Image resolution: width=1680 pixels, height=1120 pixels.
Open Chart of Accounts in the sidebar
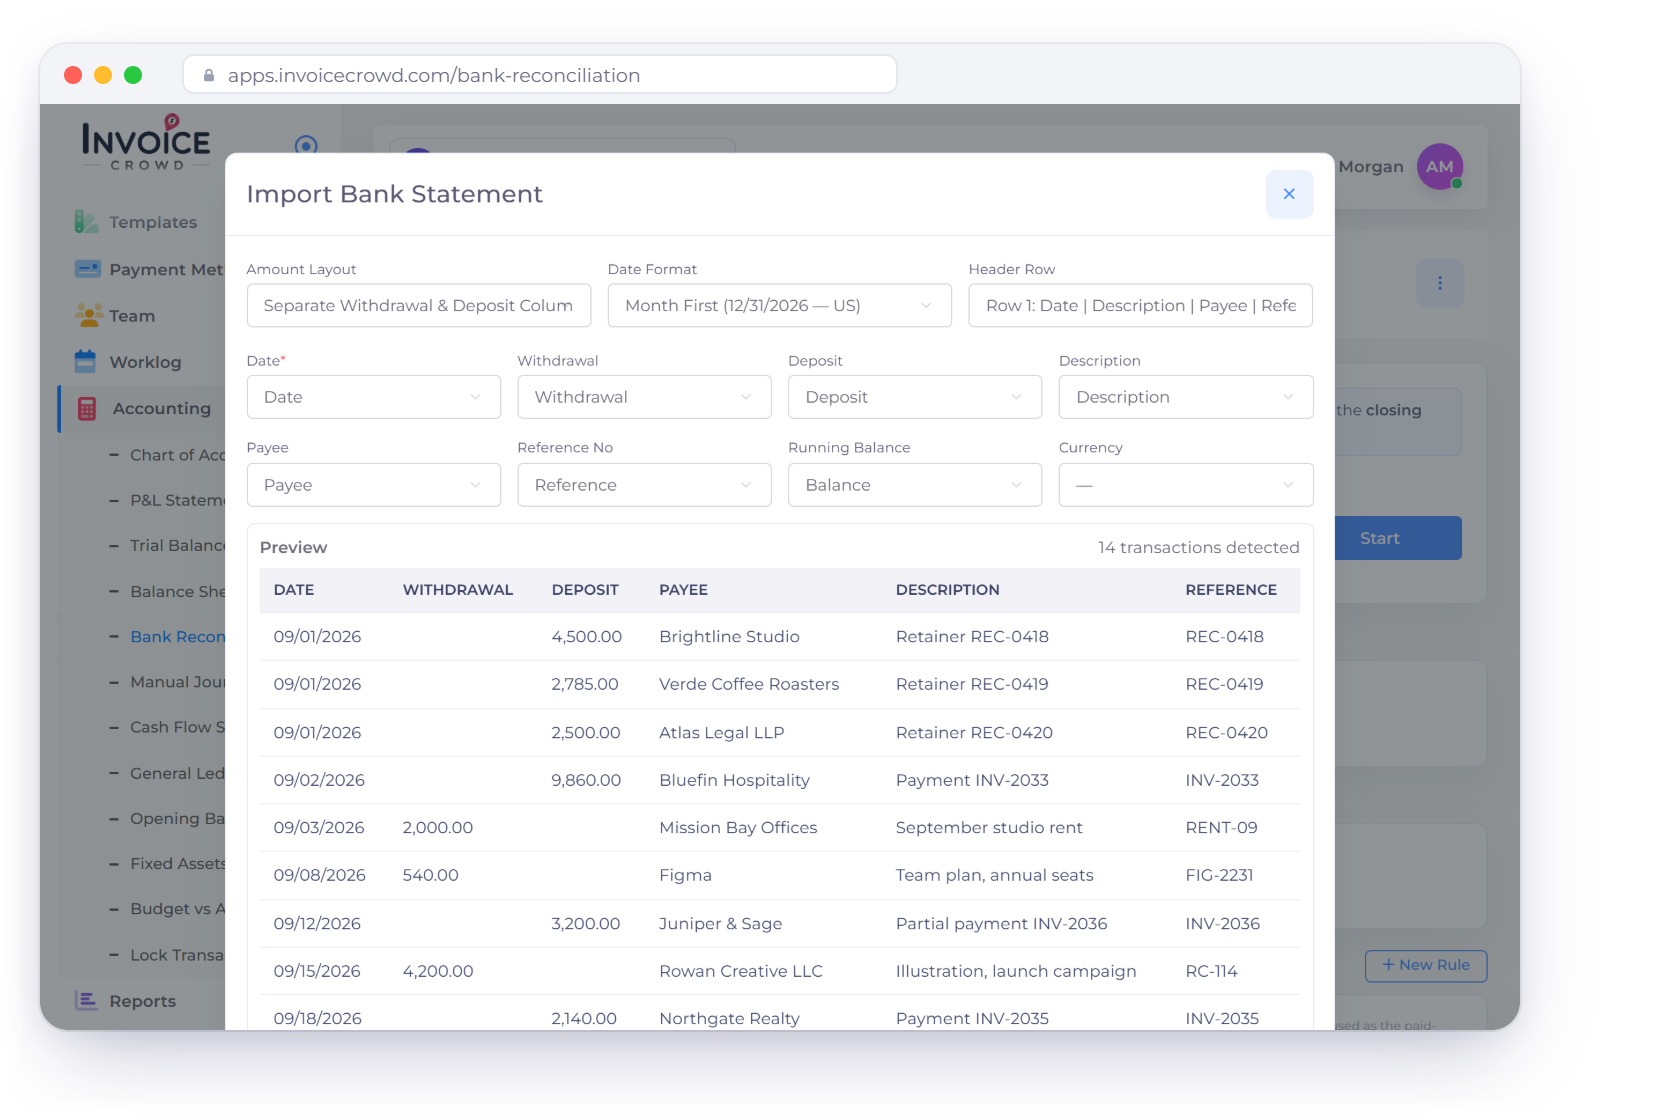[x=177, y=455]
